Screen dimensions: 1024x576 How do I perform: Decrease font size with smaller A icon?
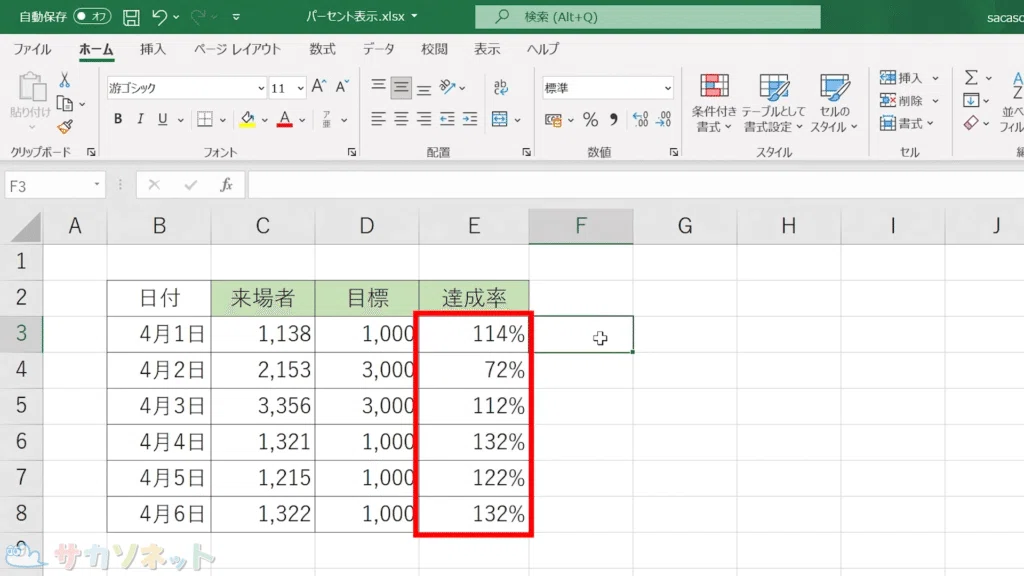[342, 87]
